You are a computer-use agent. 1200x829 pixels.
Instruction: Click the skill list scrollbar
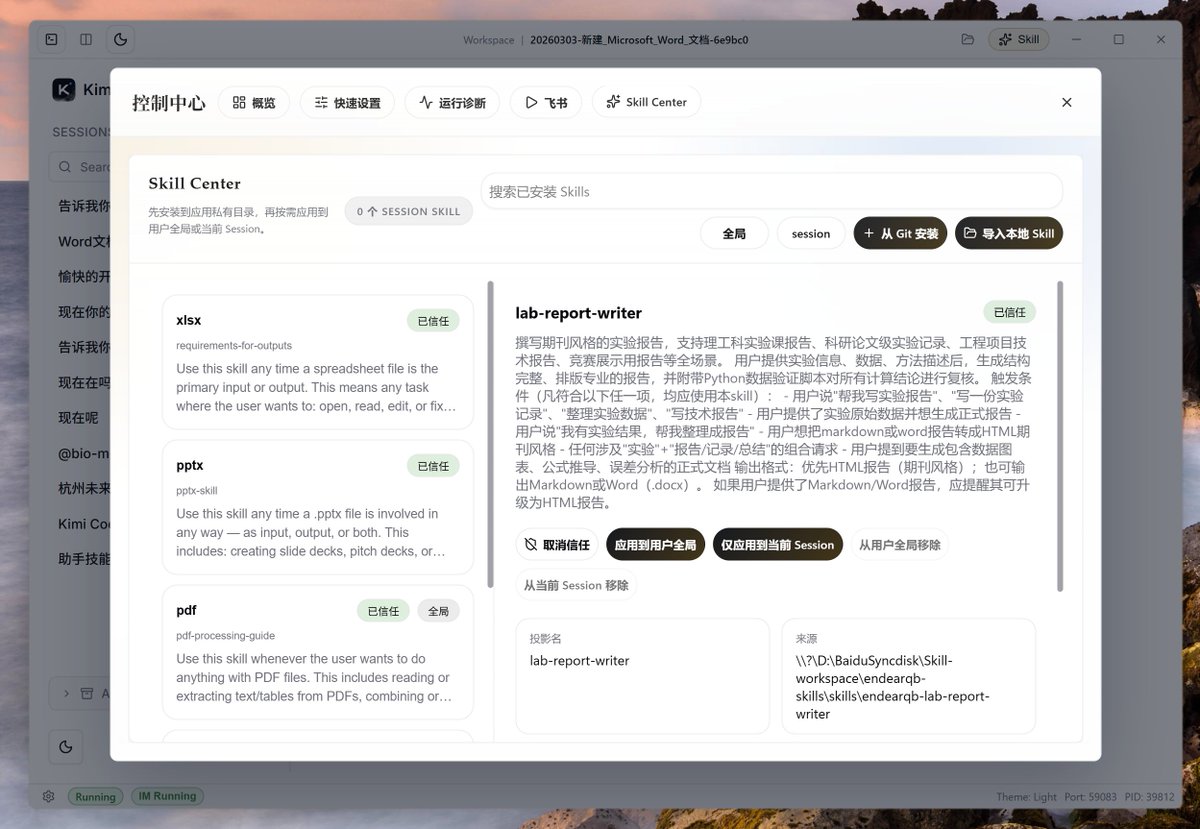(x=490, y=435)
